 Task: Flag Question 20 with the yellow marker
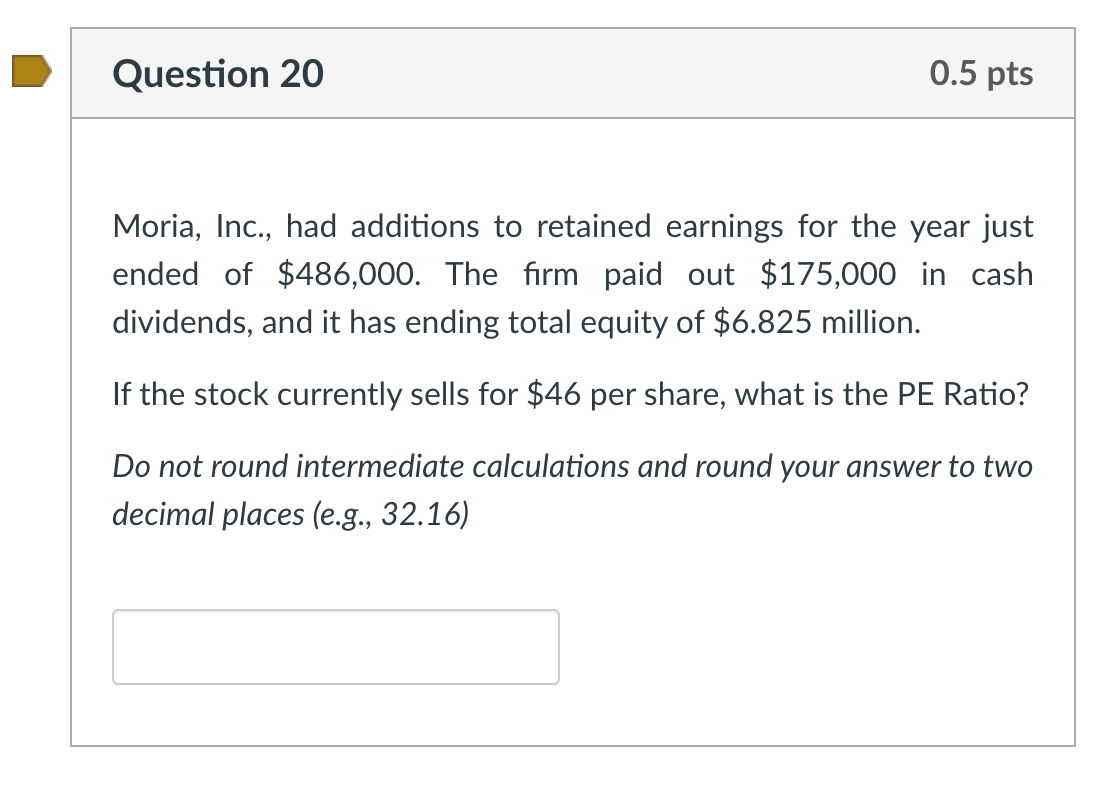[x=32, y=71]
